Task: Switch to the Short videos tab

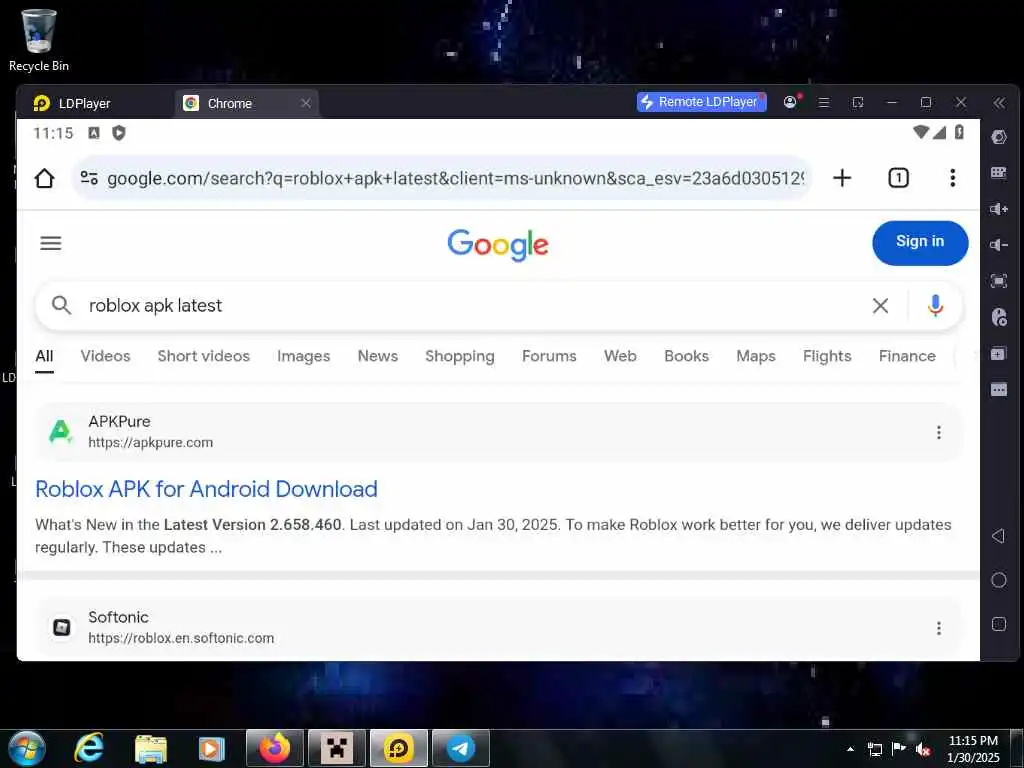Action: tap(204, 356)
